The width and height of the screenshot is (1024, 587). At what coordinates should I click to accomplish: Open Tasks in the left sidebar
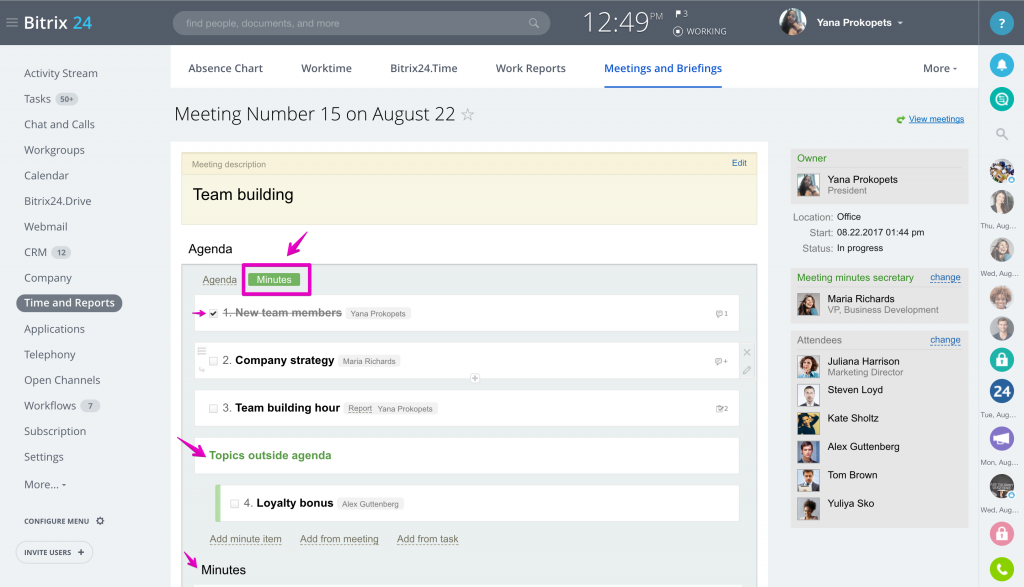click(37, 99)
